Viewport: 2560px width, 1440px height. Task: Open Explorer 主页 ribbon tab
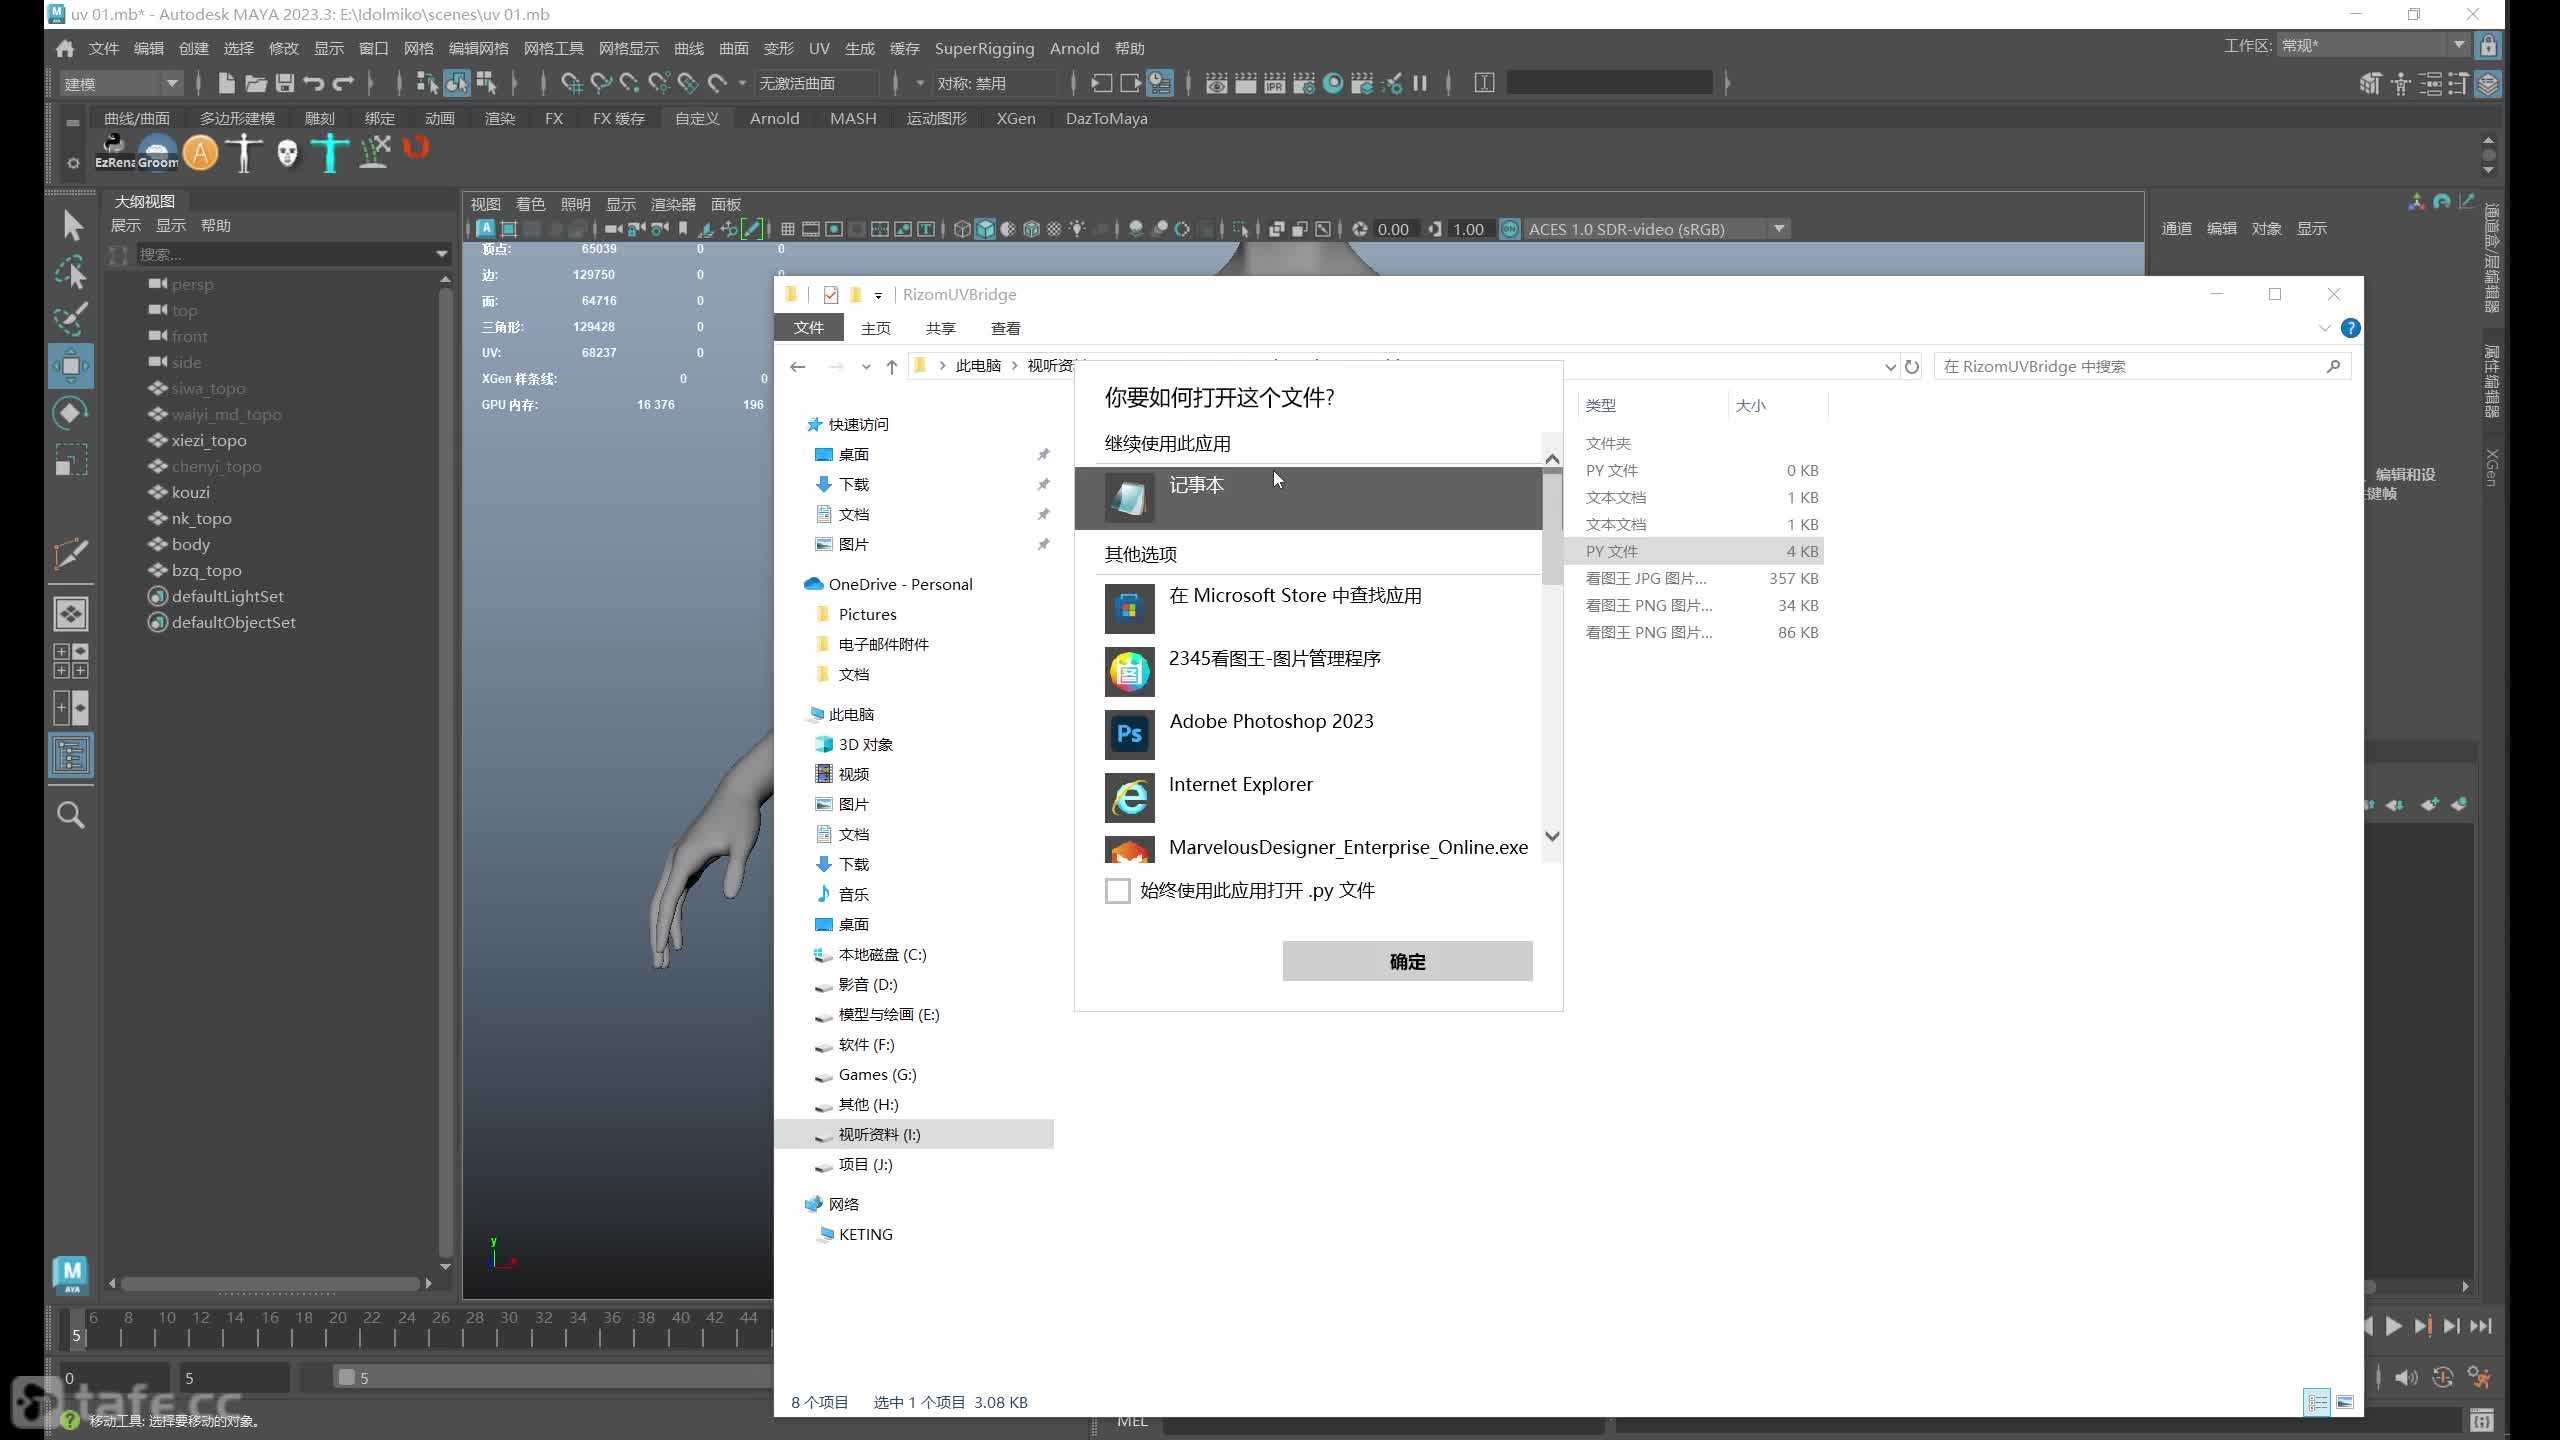(x=875, y=328)
